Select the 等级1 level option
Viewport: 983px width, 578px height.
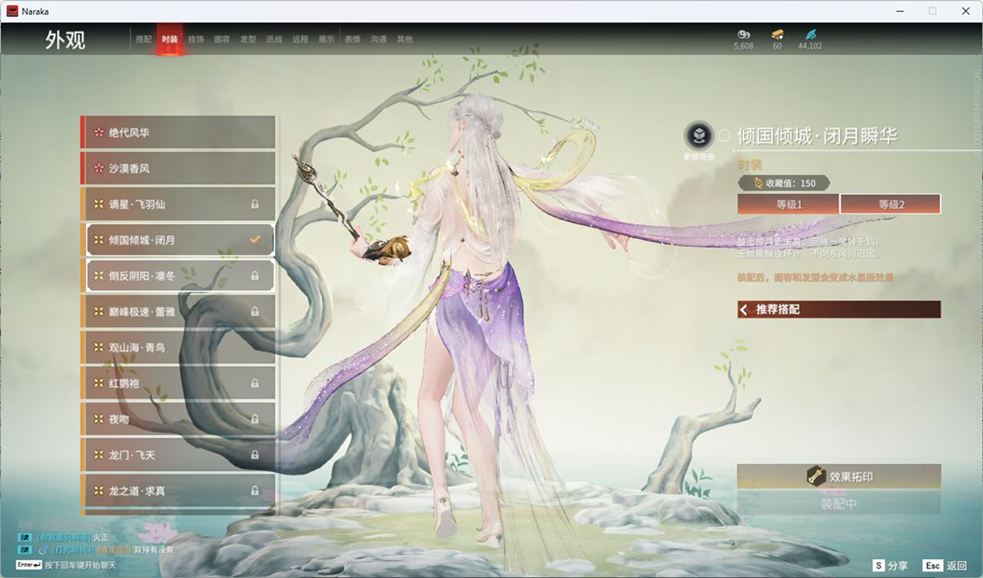coord(787,204)
